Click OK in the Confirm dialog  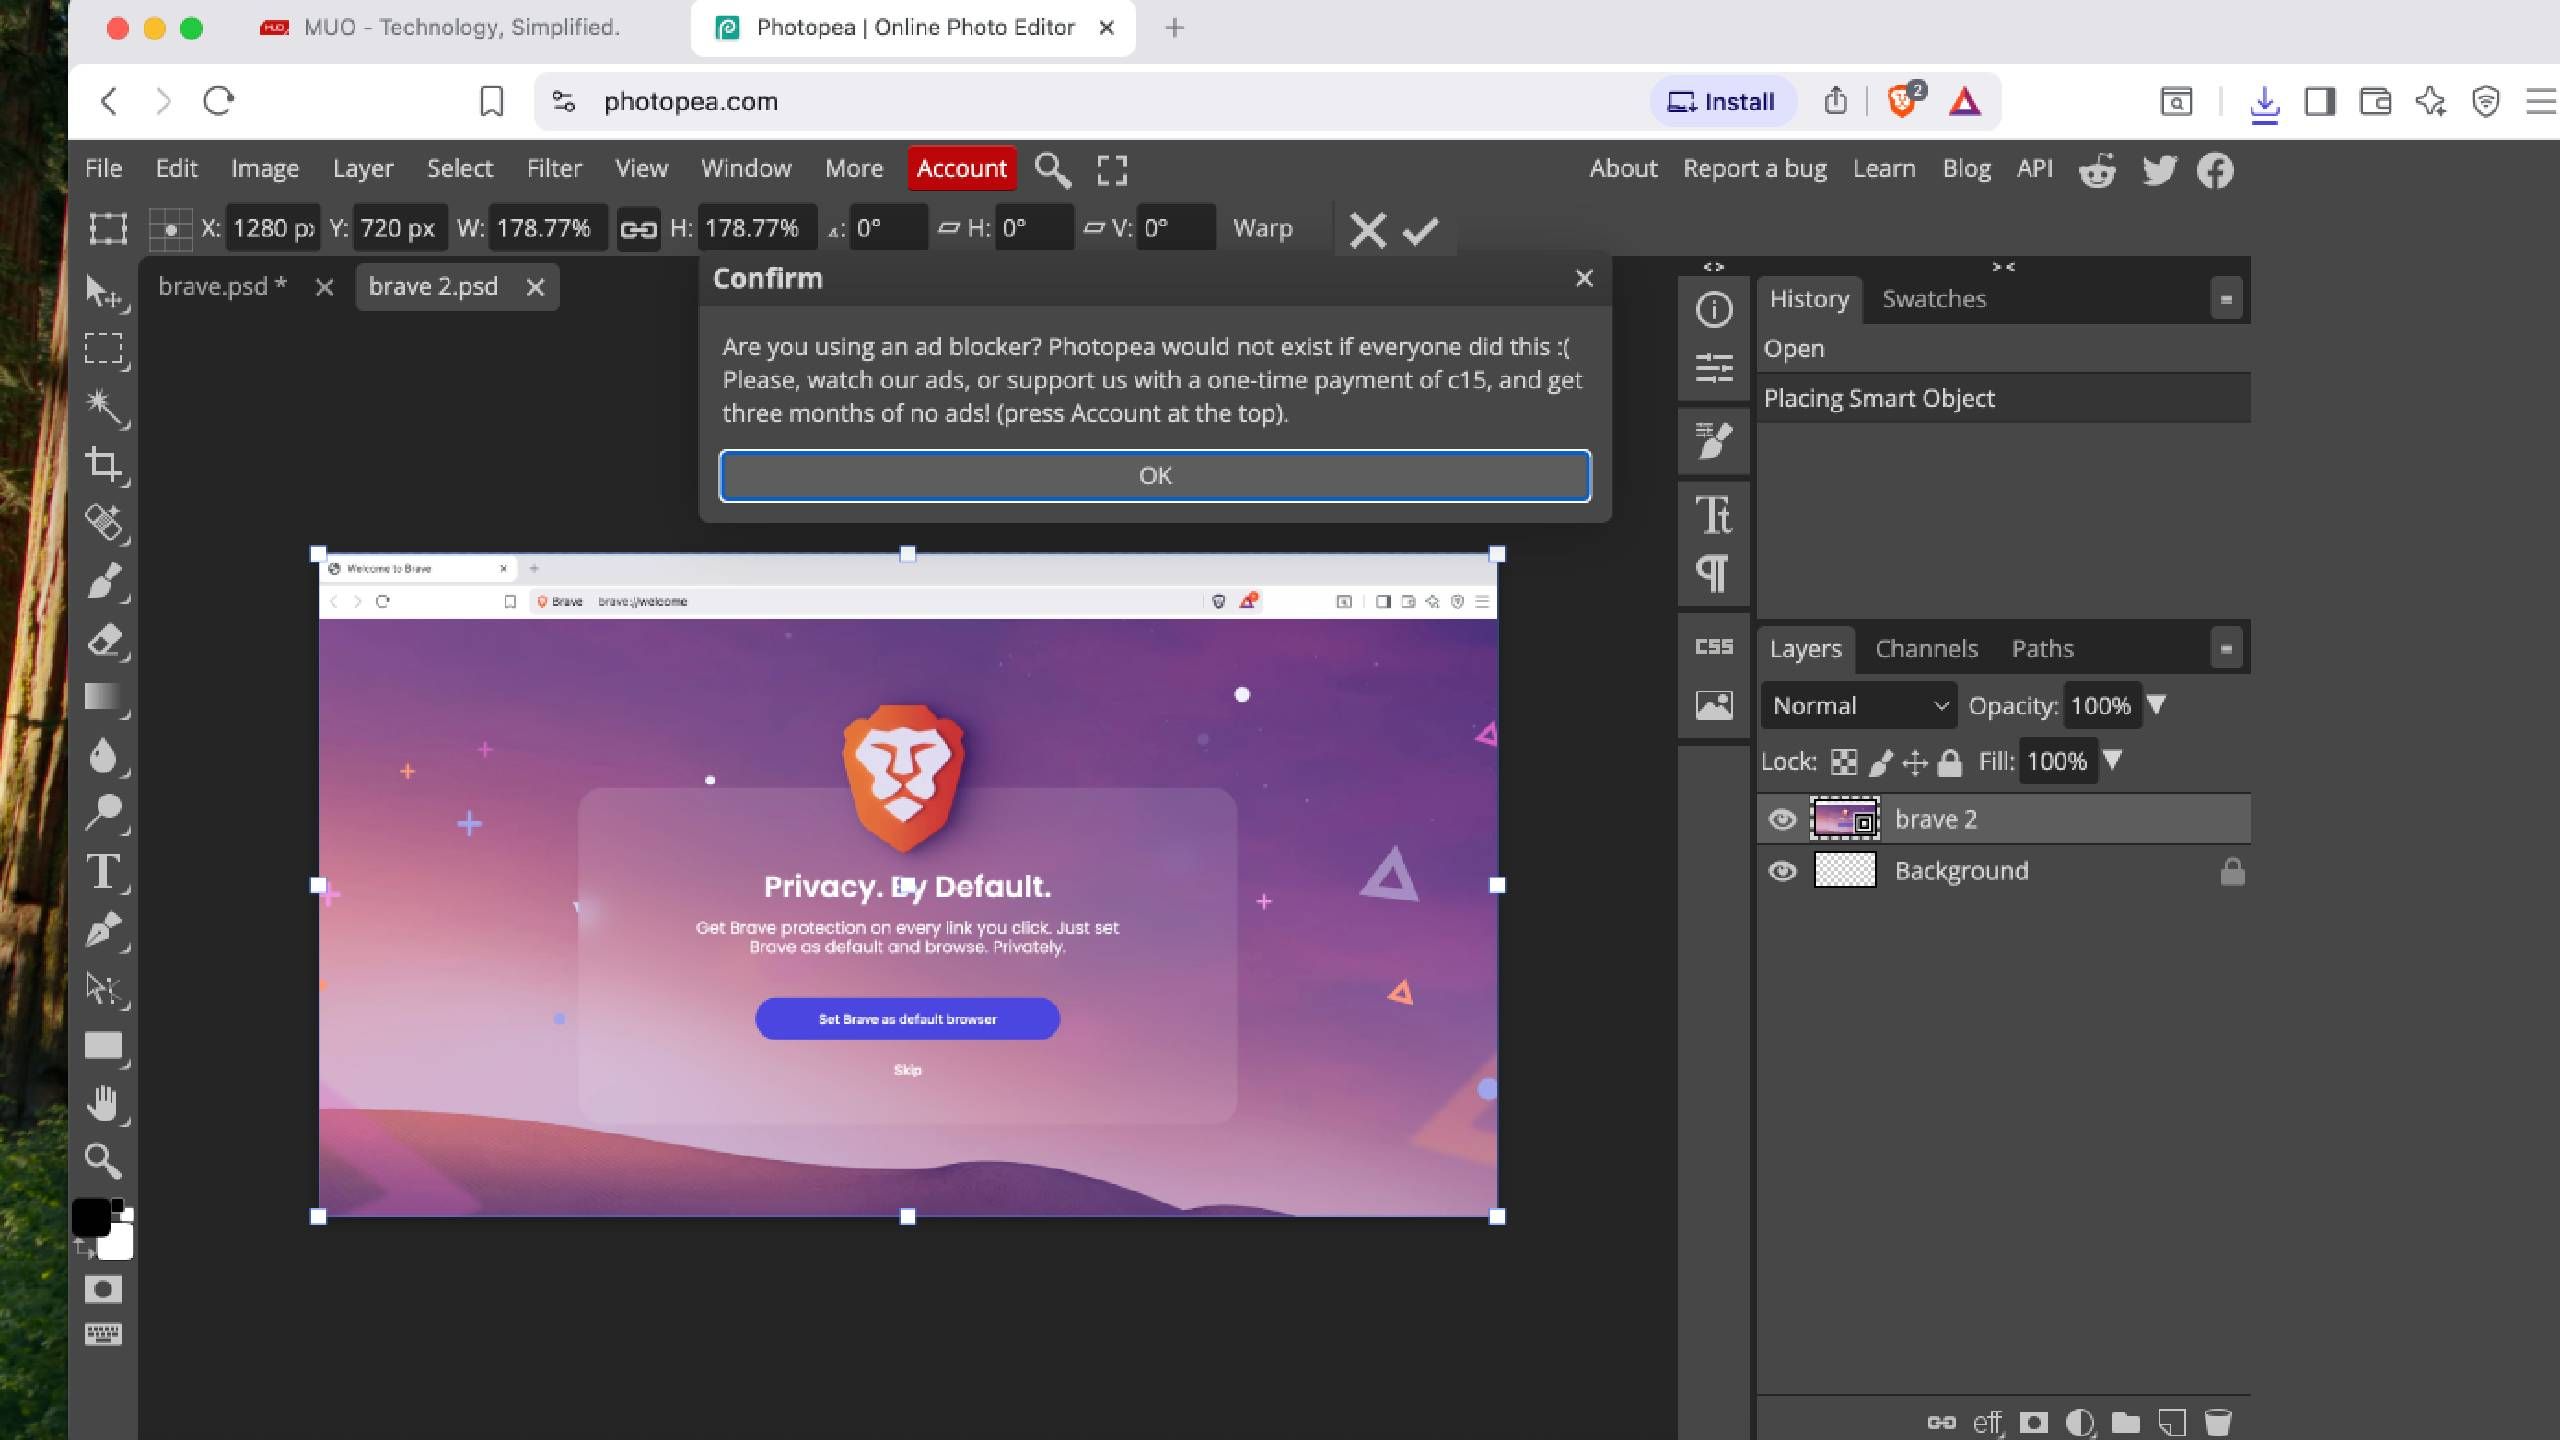[x=1155, y=476]
